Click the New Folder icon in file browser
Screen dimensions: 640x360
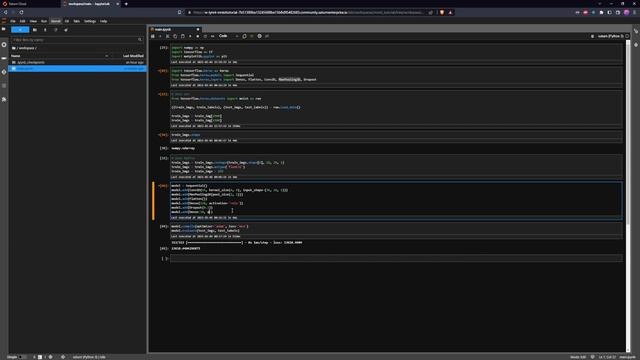coord(35,30)
